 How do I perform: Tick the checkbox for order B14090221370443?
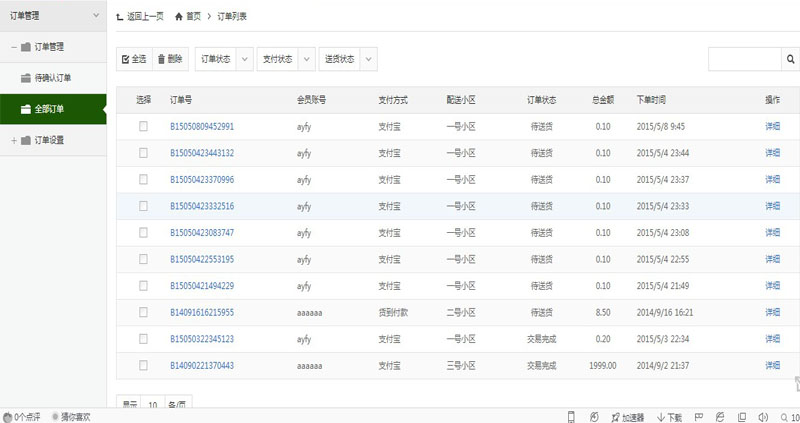click(143, 365)
